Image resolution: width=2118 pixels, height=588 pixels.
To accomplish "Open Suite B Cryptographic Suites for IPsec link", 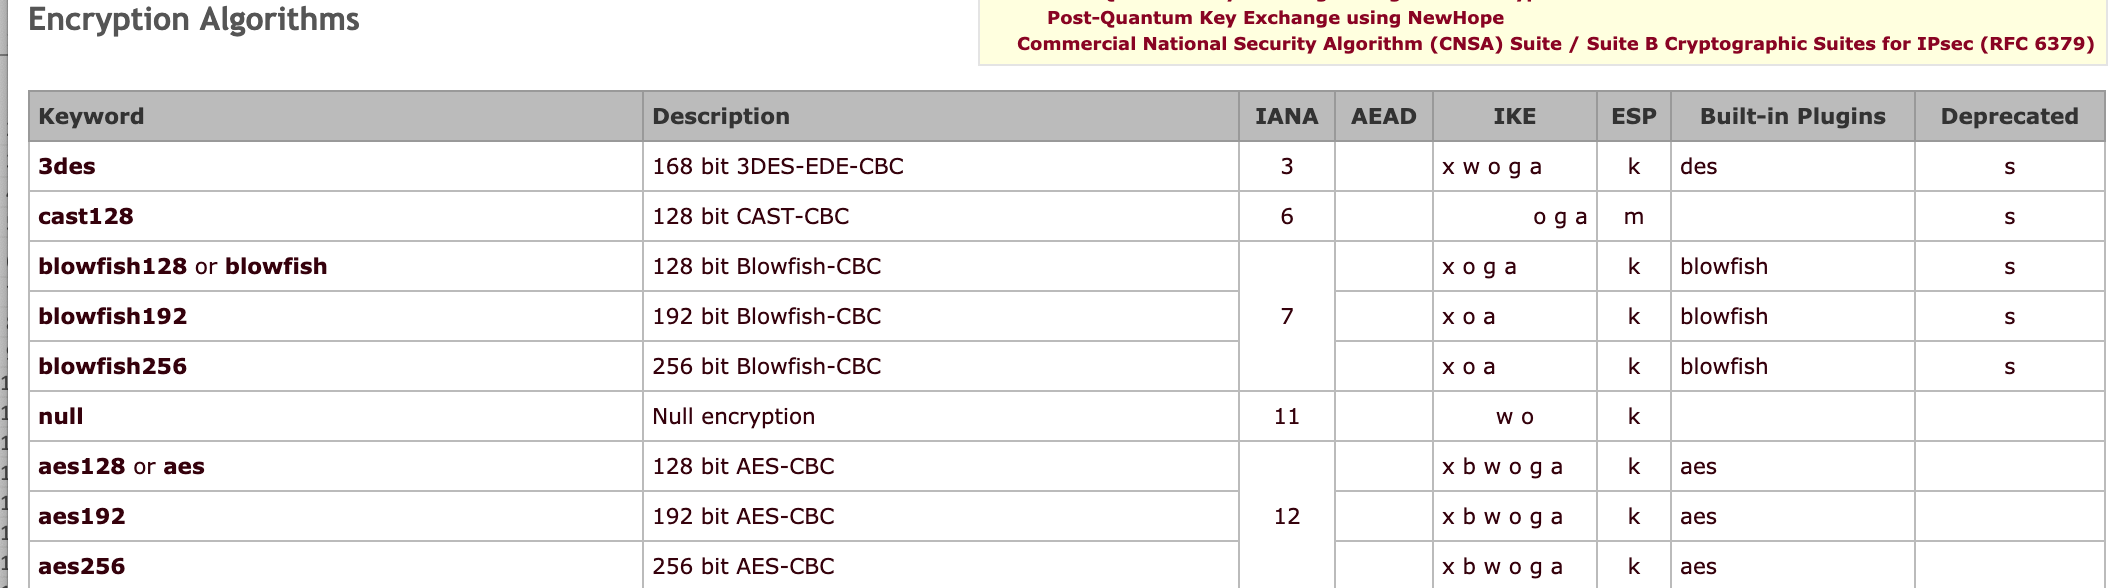I will pos(1840,44).
